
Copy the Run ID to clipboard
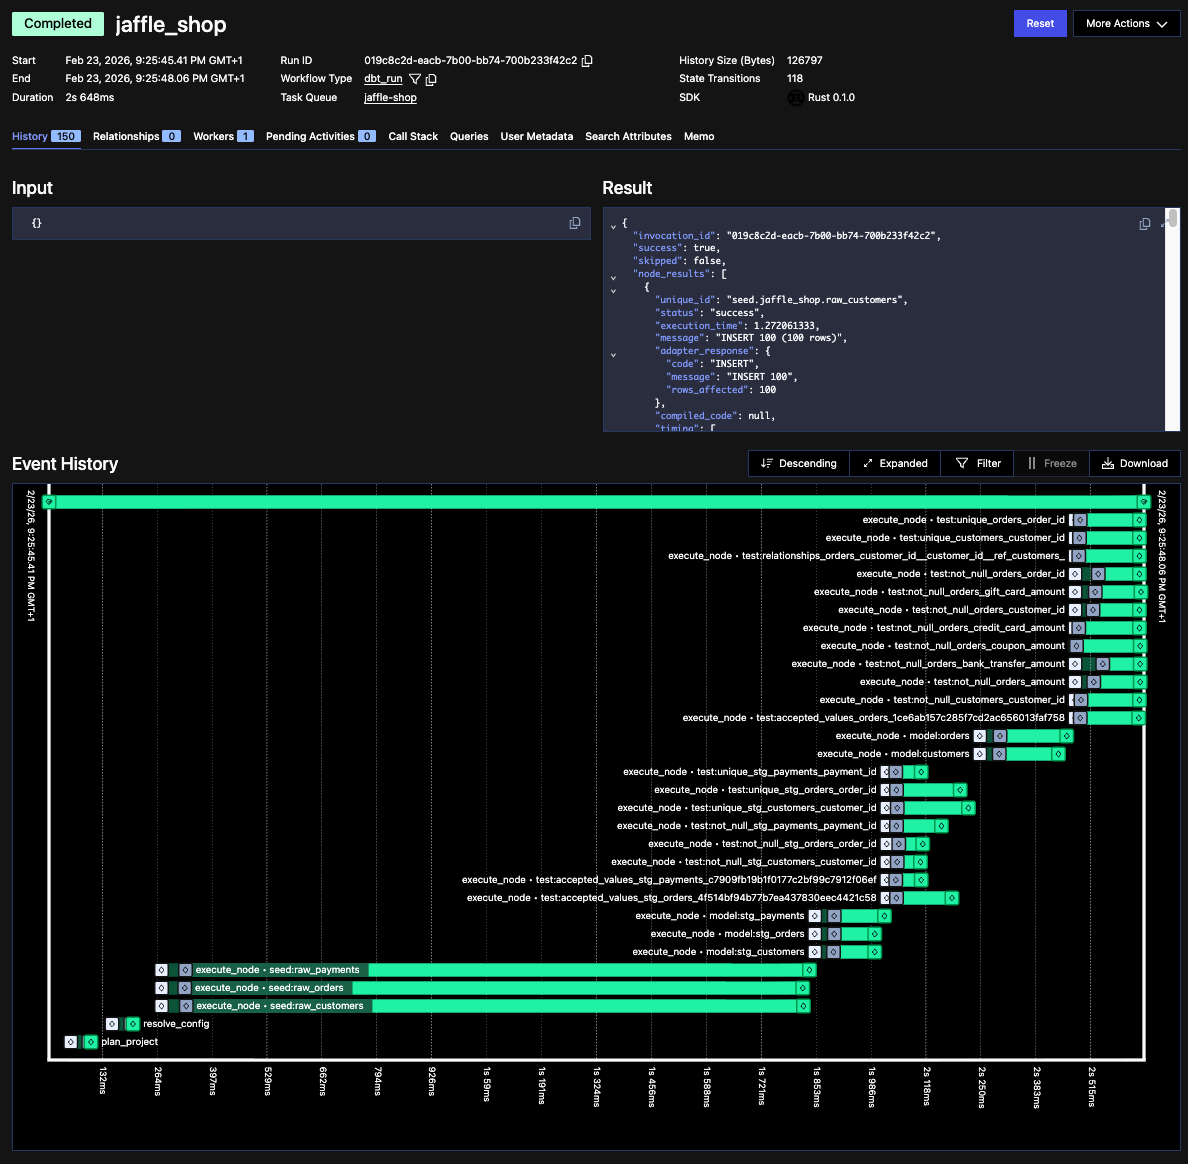pyautogui.click(x=587, y=60)
